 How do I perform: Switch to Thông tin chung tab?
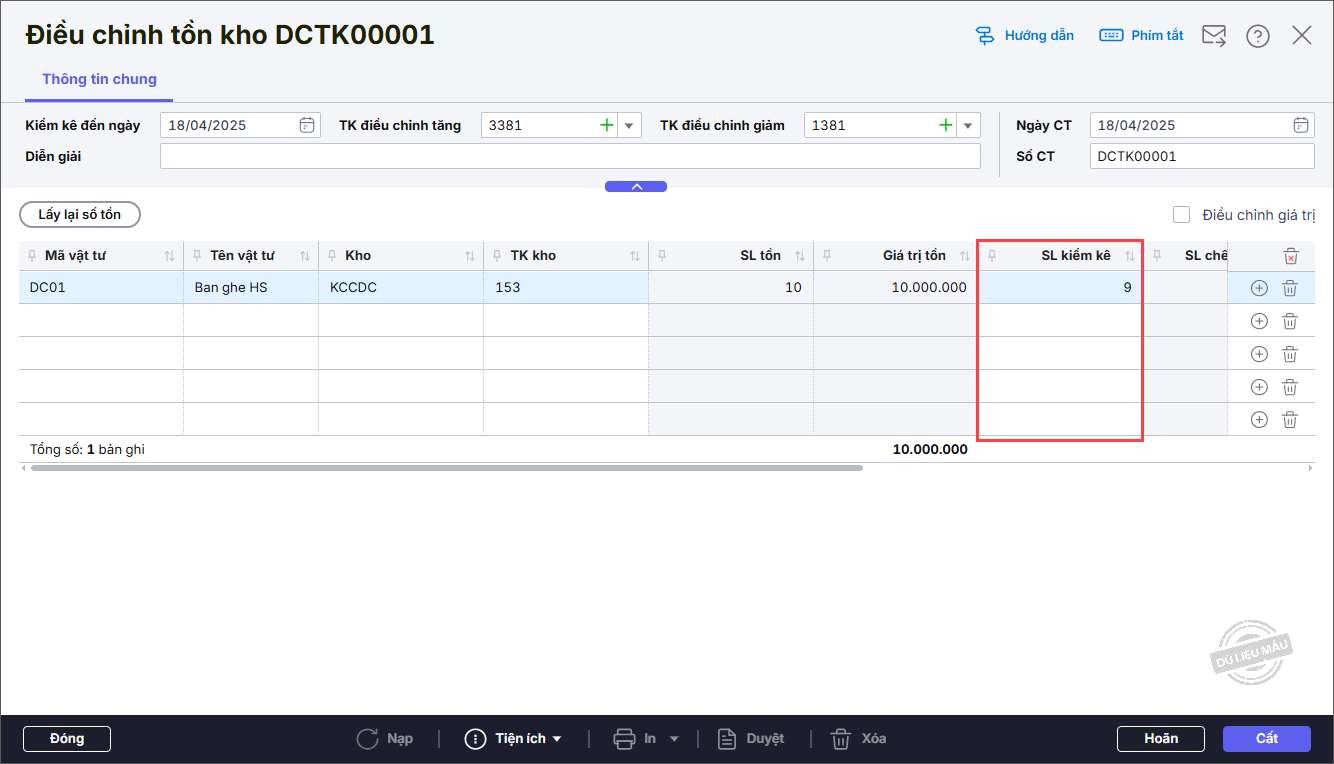[99, 80]
